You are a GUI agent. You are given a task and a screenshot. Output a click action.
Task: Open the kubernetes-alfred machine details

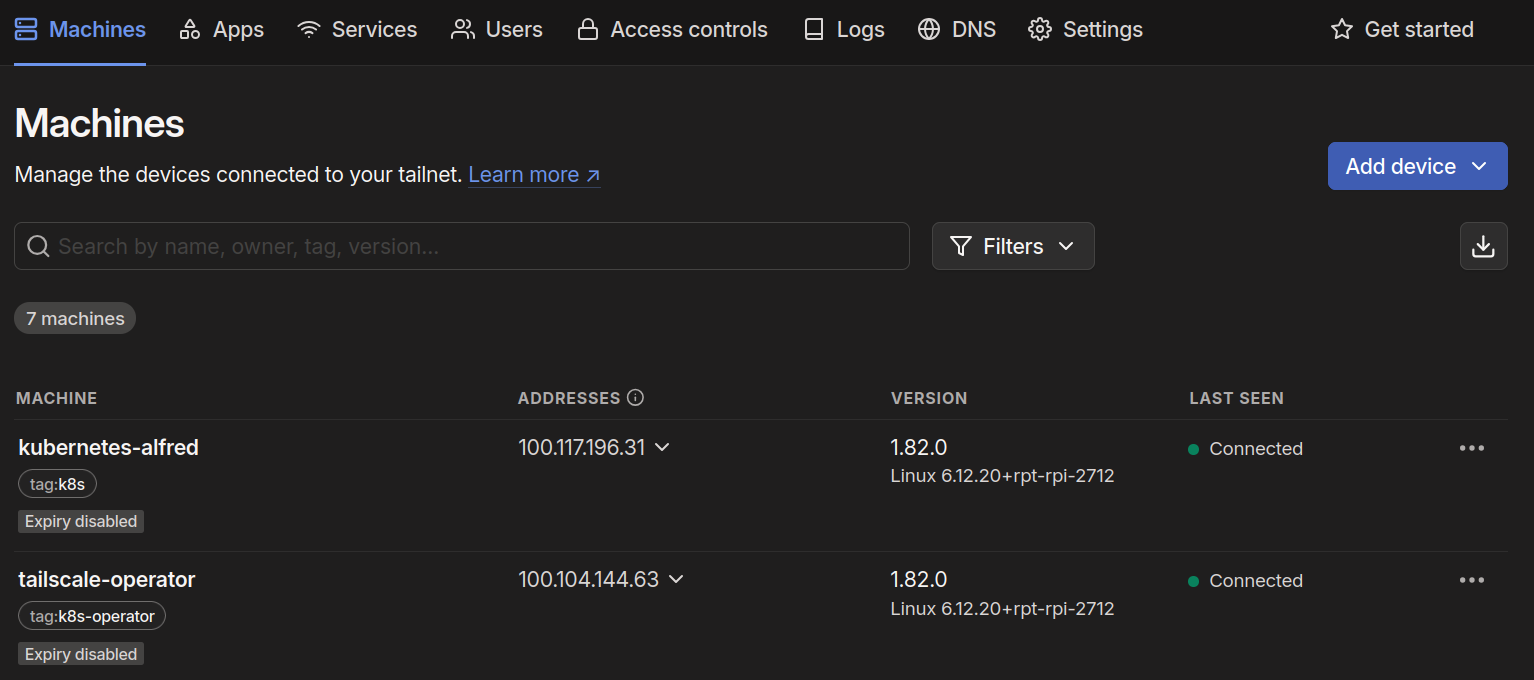tap(108, 447)
